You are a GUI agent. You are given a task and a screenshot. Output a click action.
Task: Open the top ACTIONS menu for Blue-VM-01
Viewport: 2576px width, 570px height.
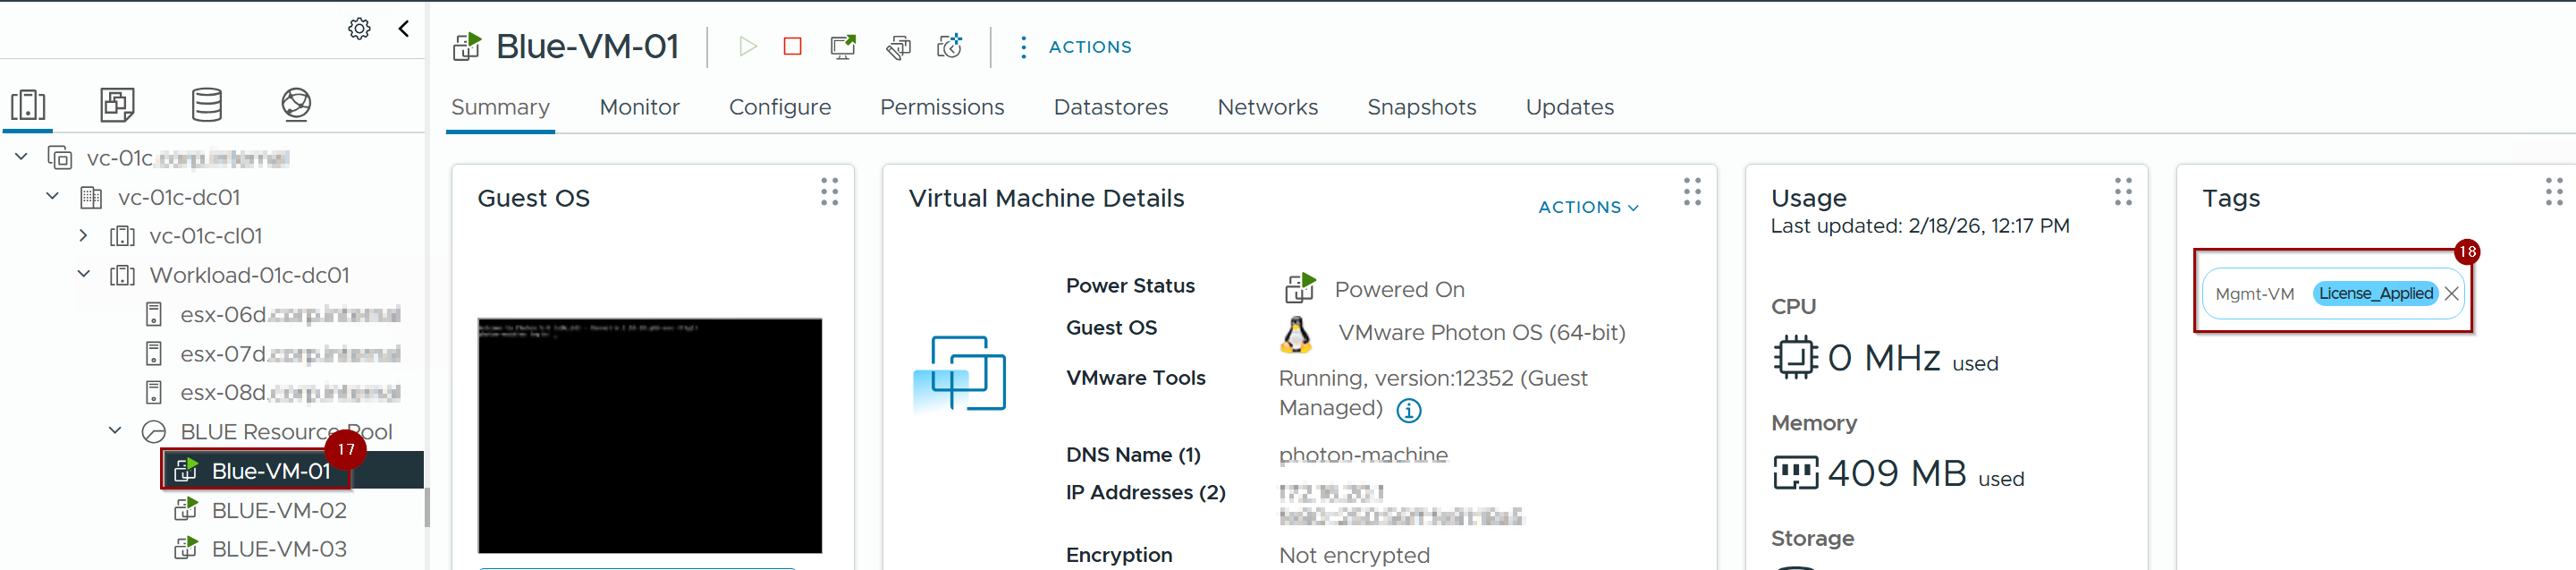tap(1077, 47)
